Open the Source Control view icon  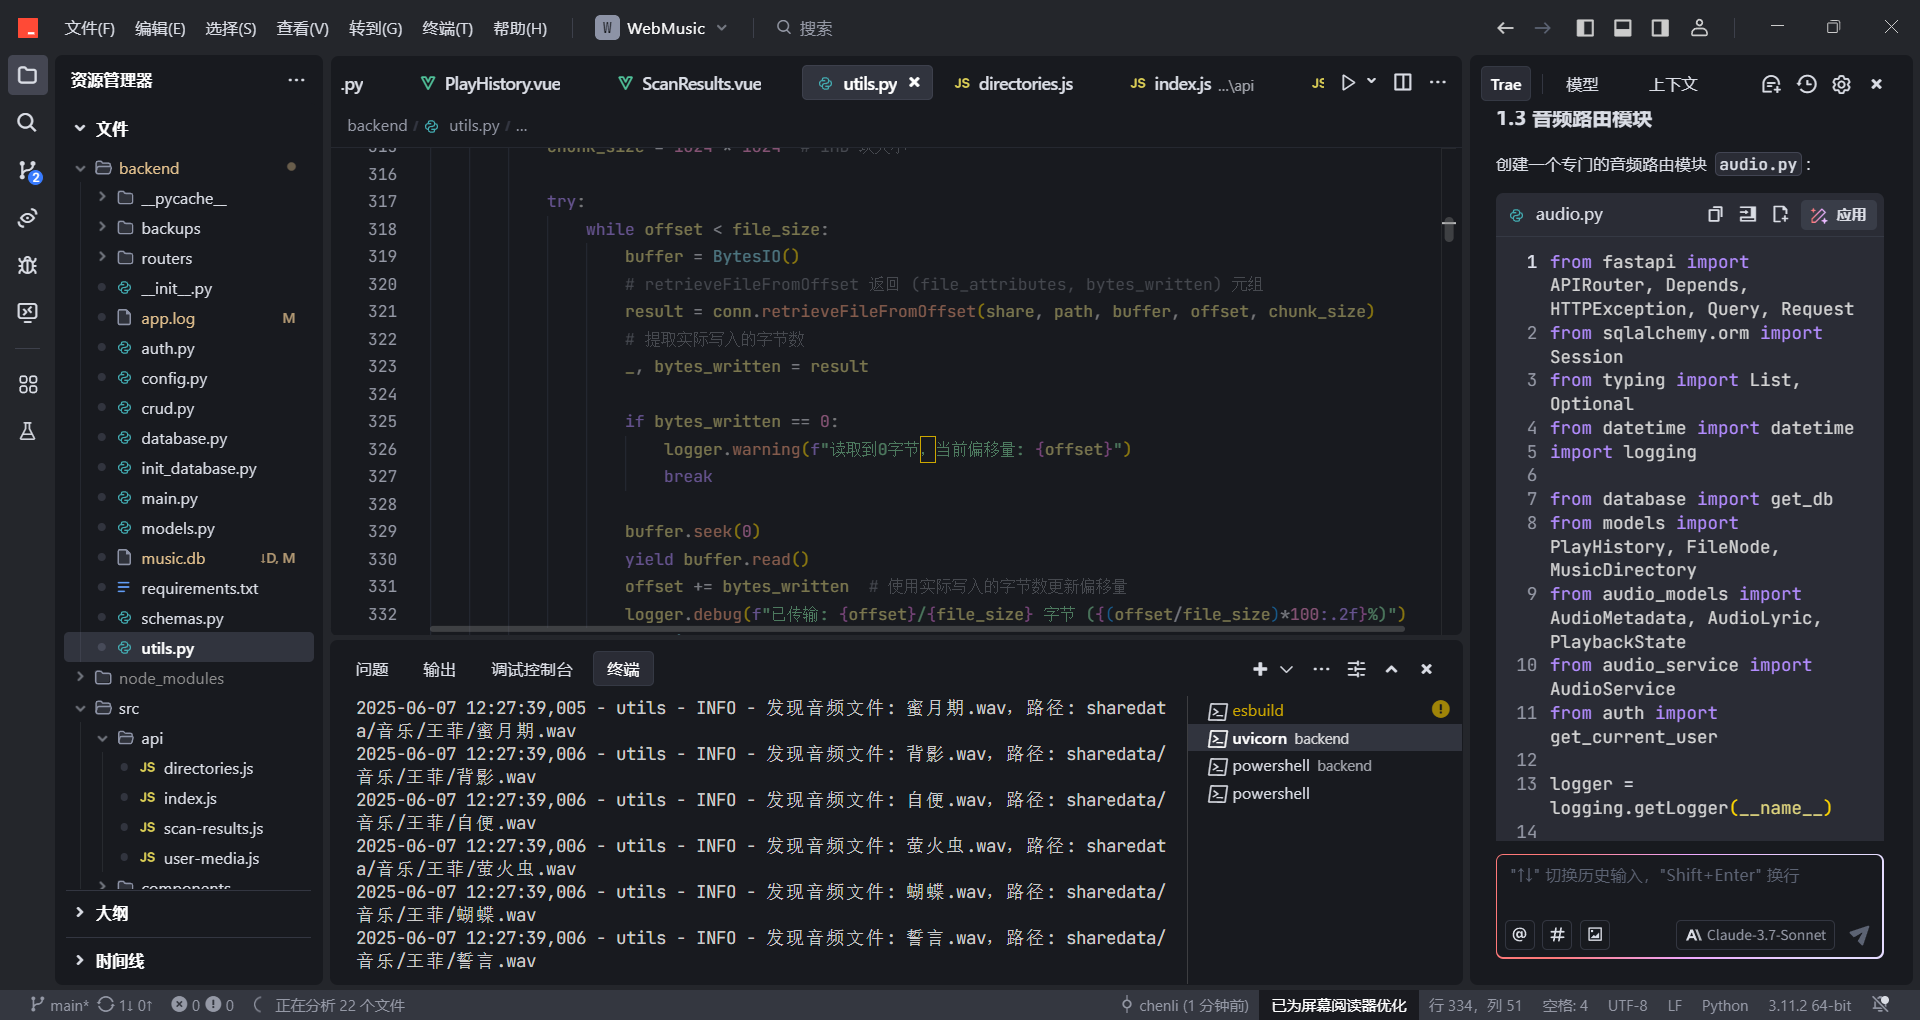(27, 170)
